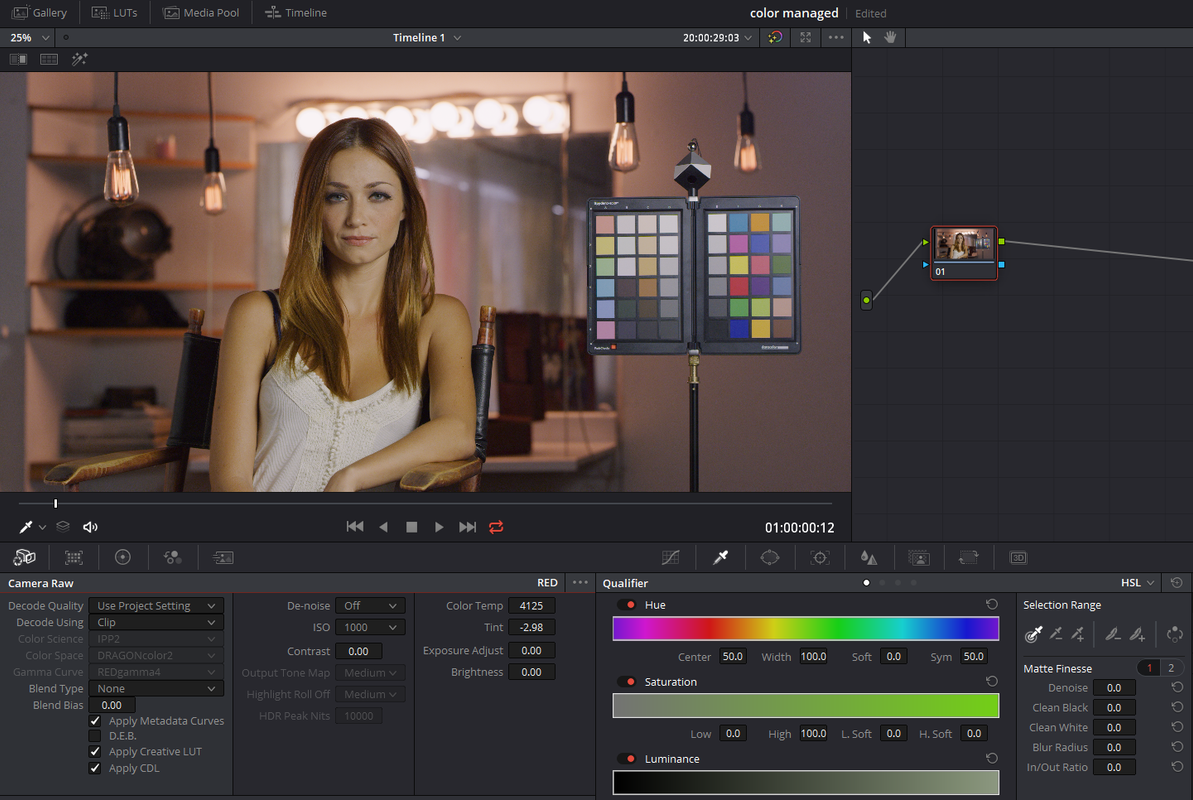Viewport: 1193px width, 800px height.
Task: Enable the D.E.B. checkbox
Action: coord(95,736)
